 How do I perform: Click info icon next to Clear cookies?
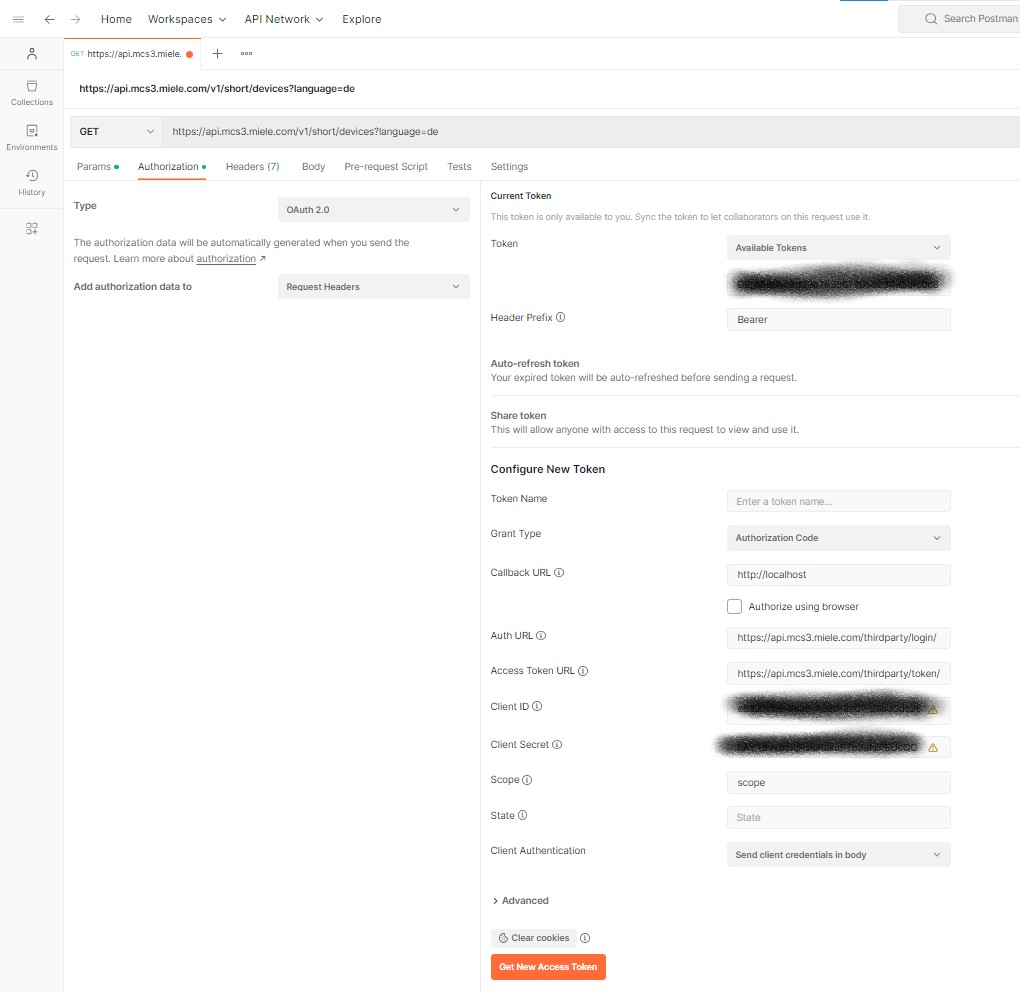pyautogui.click(x=585, y=938)
